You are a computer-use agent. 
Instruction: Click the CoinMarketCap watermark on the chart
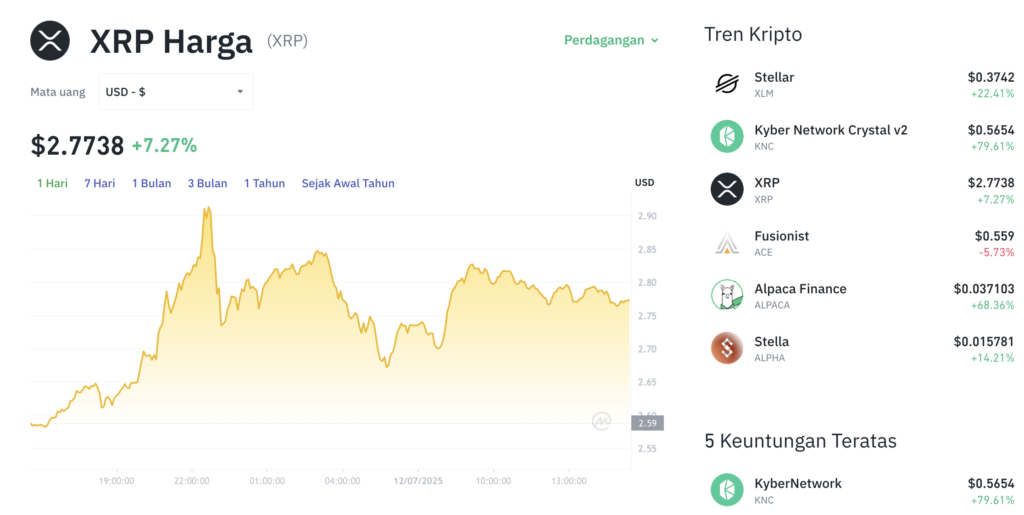[601, 421]
